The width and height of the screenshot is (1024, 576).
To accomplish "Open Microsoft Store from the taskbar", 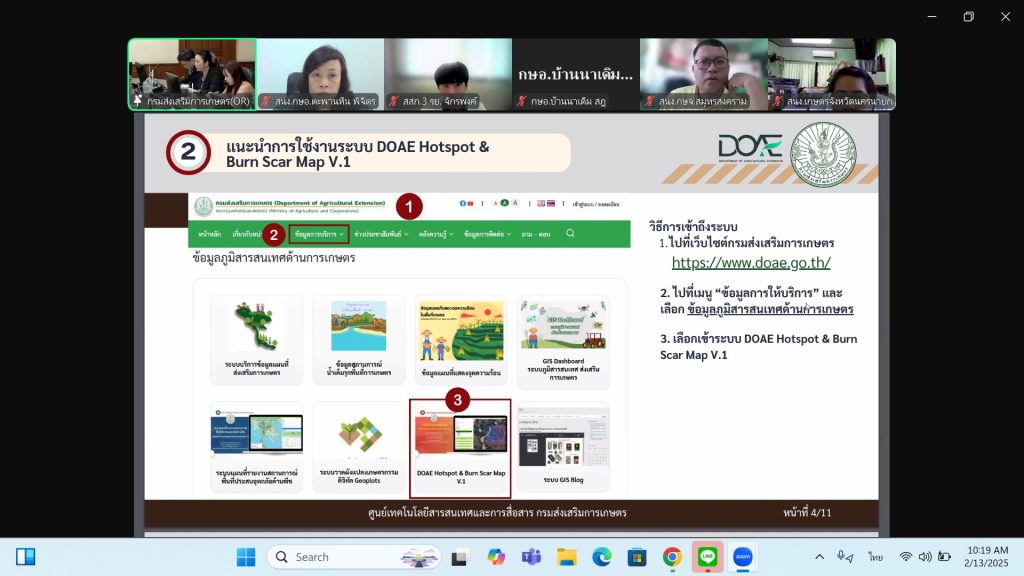I will [x=637, y=557].
